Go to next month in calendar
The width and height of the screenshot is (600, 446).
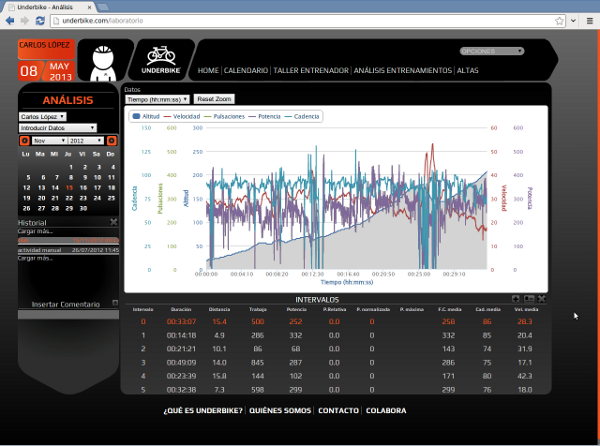pyautogui.click(x=111, y=141)
